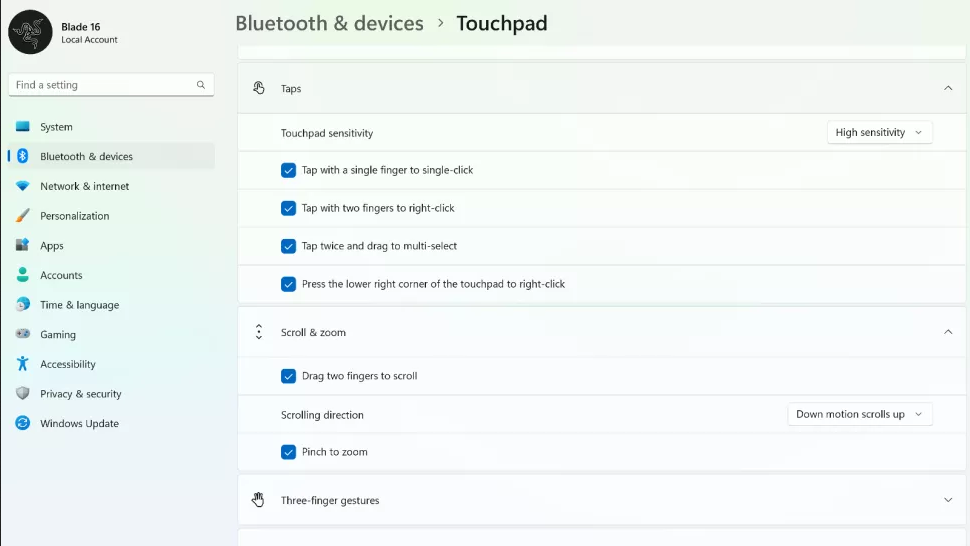The width and height of the screenshot is (970, 546).
Task: Click the Scroll & zoom header label
Action: tap(313, 332)
